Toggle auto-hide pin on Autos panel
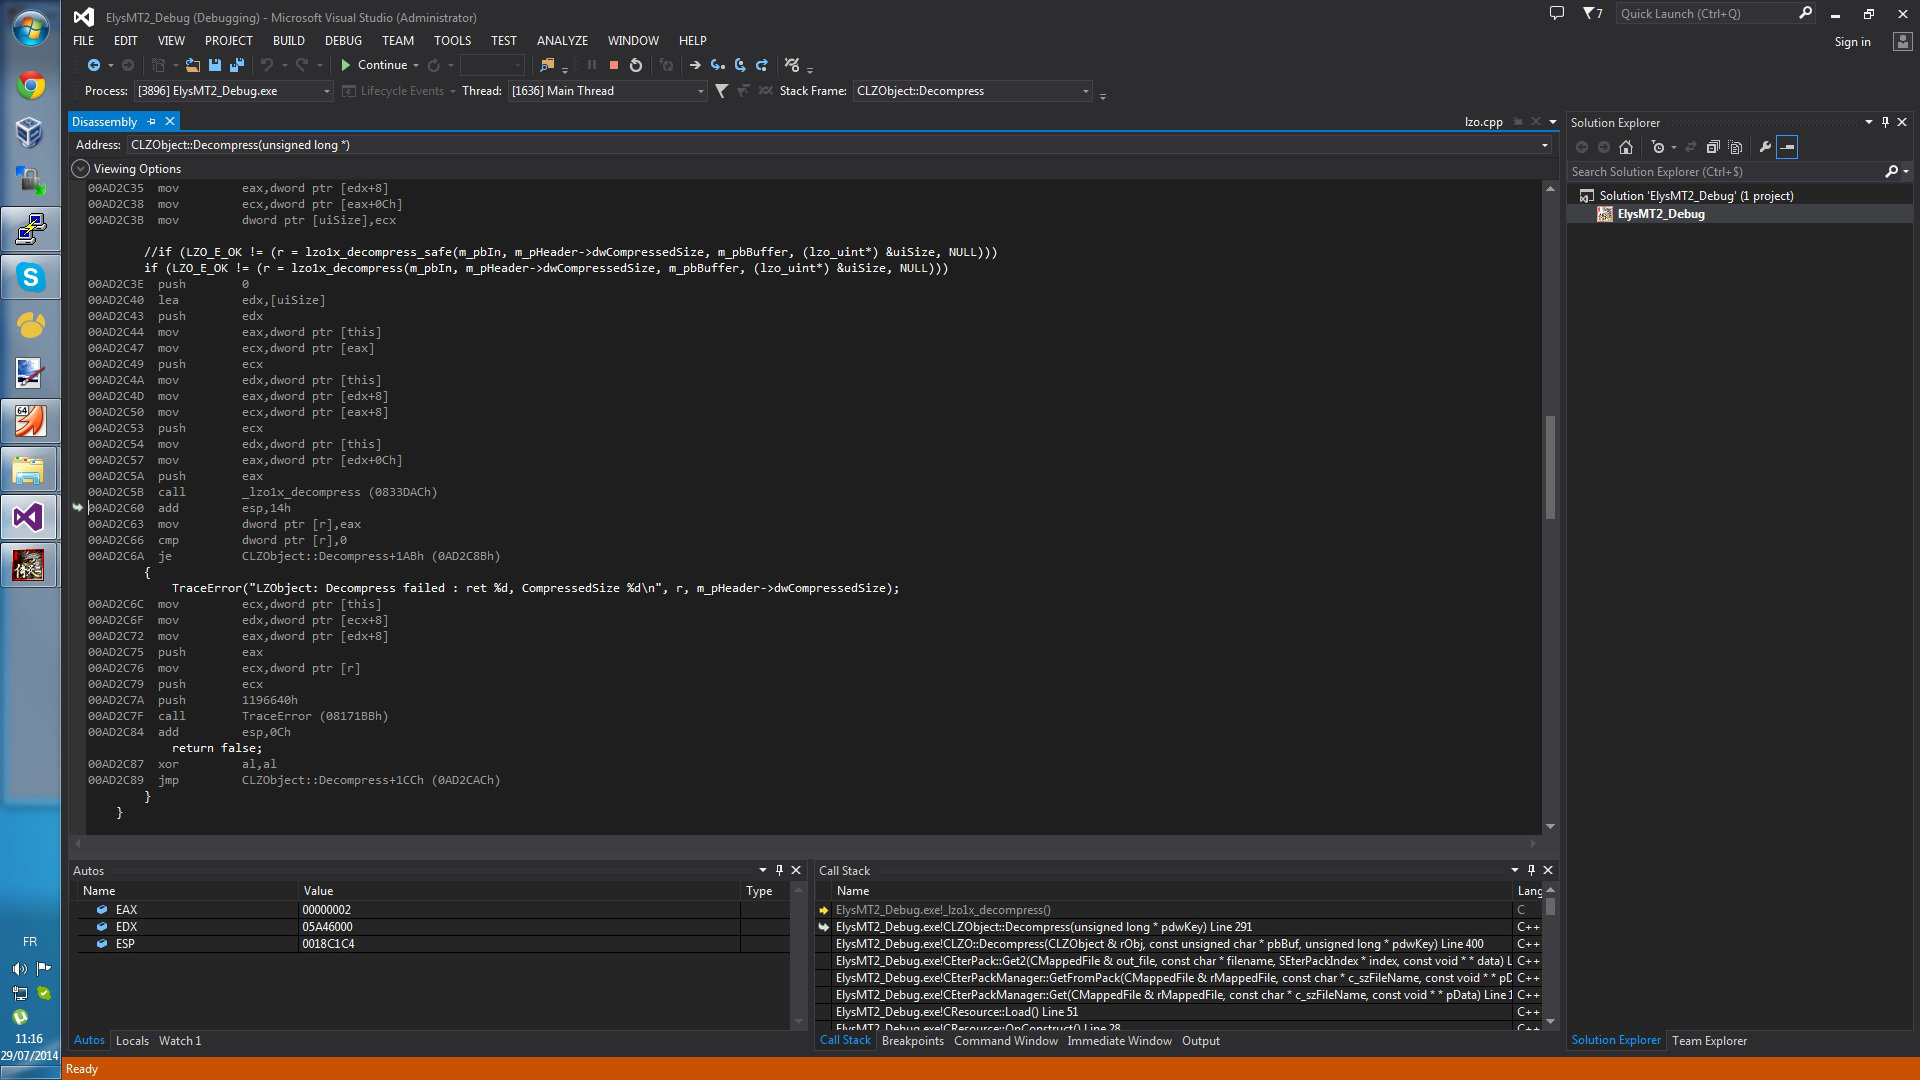Image resolution: width=1920 pixels, height=1080 pixels. (779, 870)
